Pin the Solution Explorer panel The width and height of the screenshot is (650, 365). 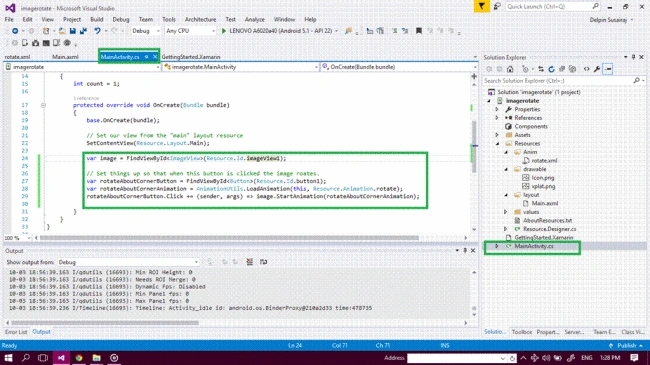coord(633,57)
